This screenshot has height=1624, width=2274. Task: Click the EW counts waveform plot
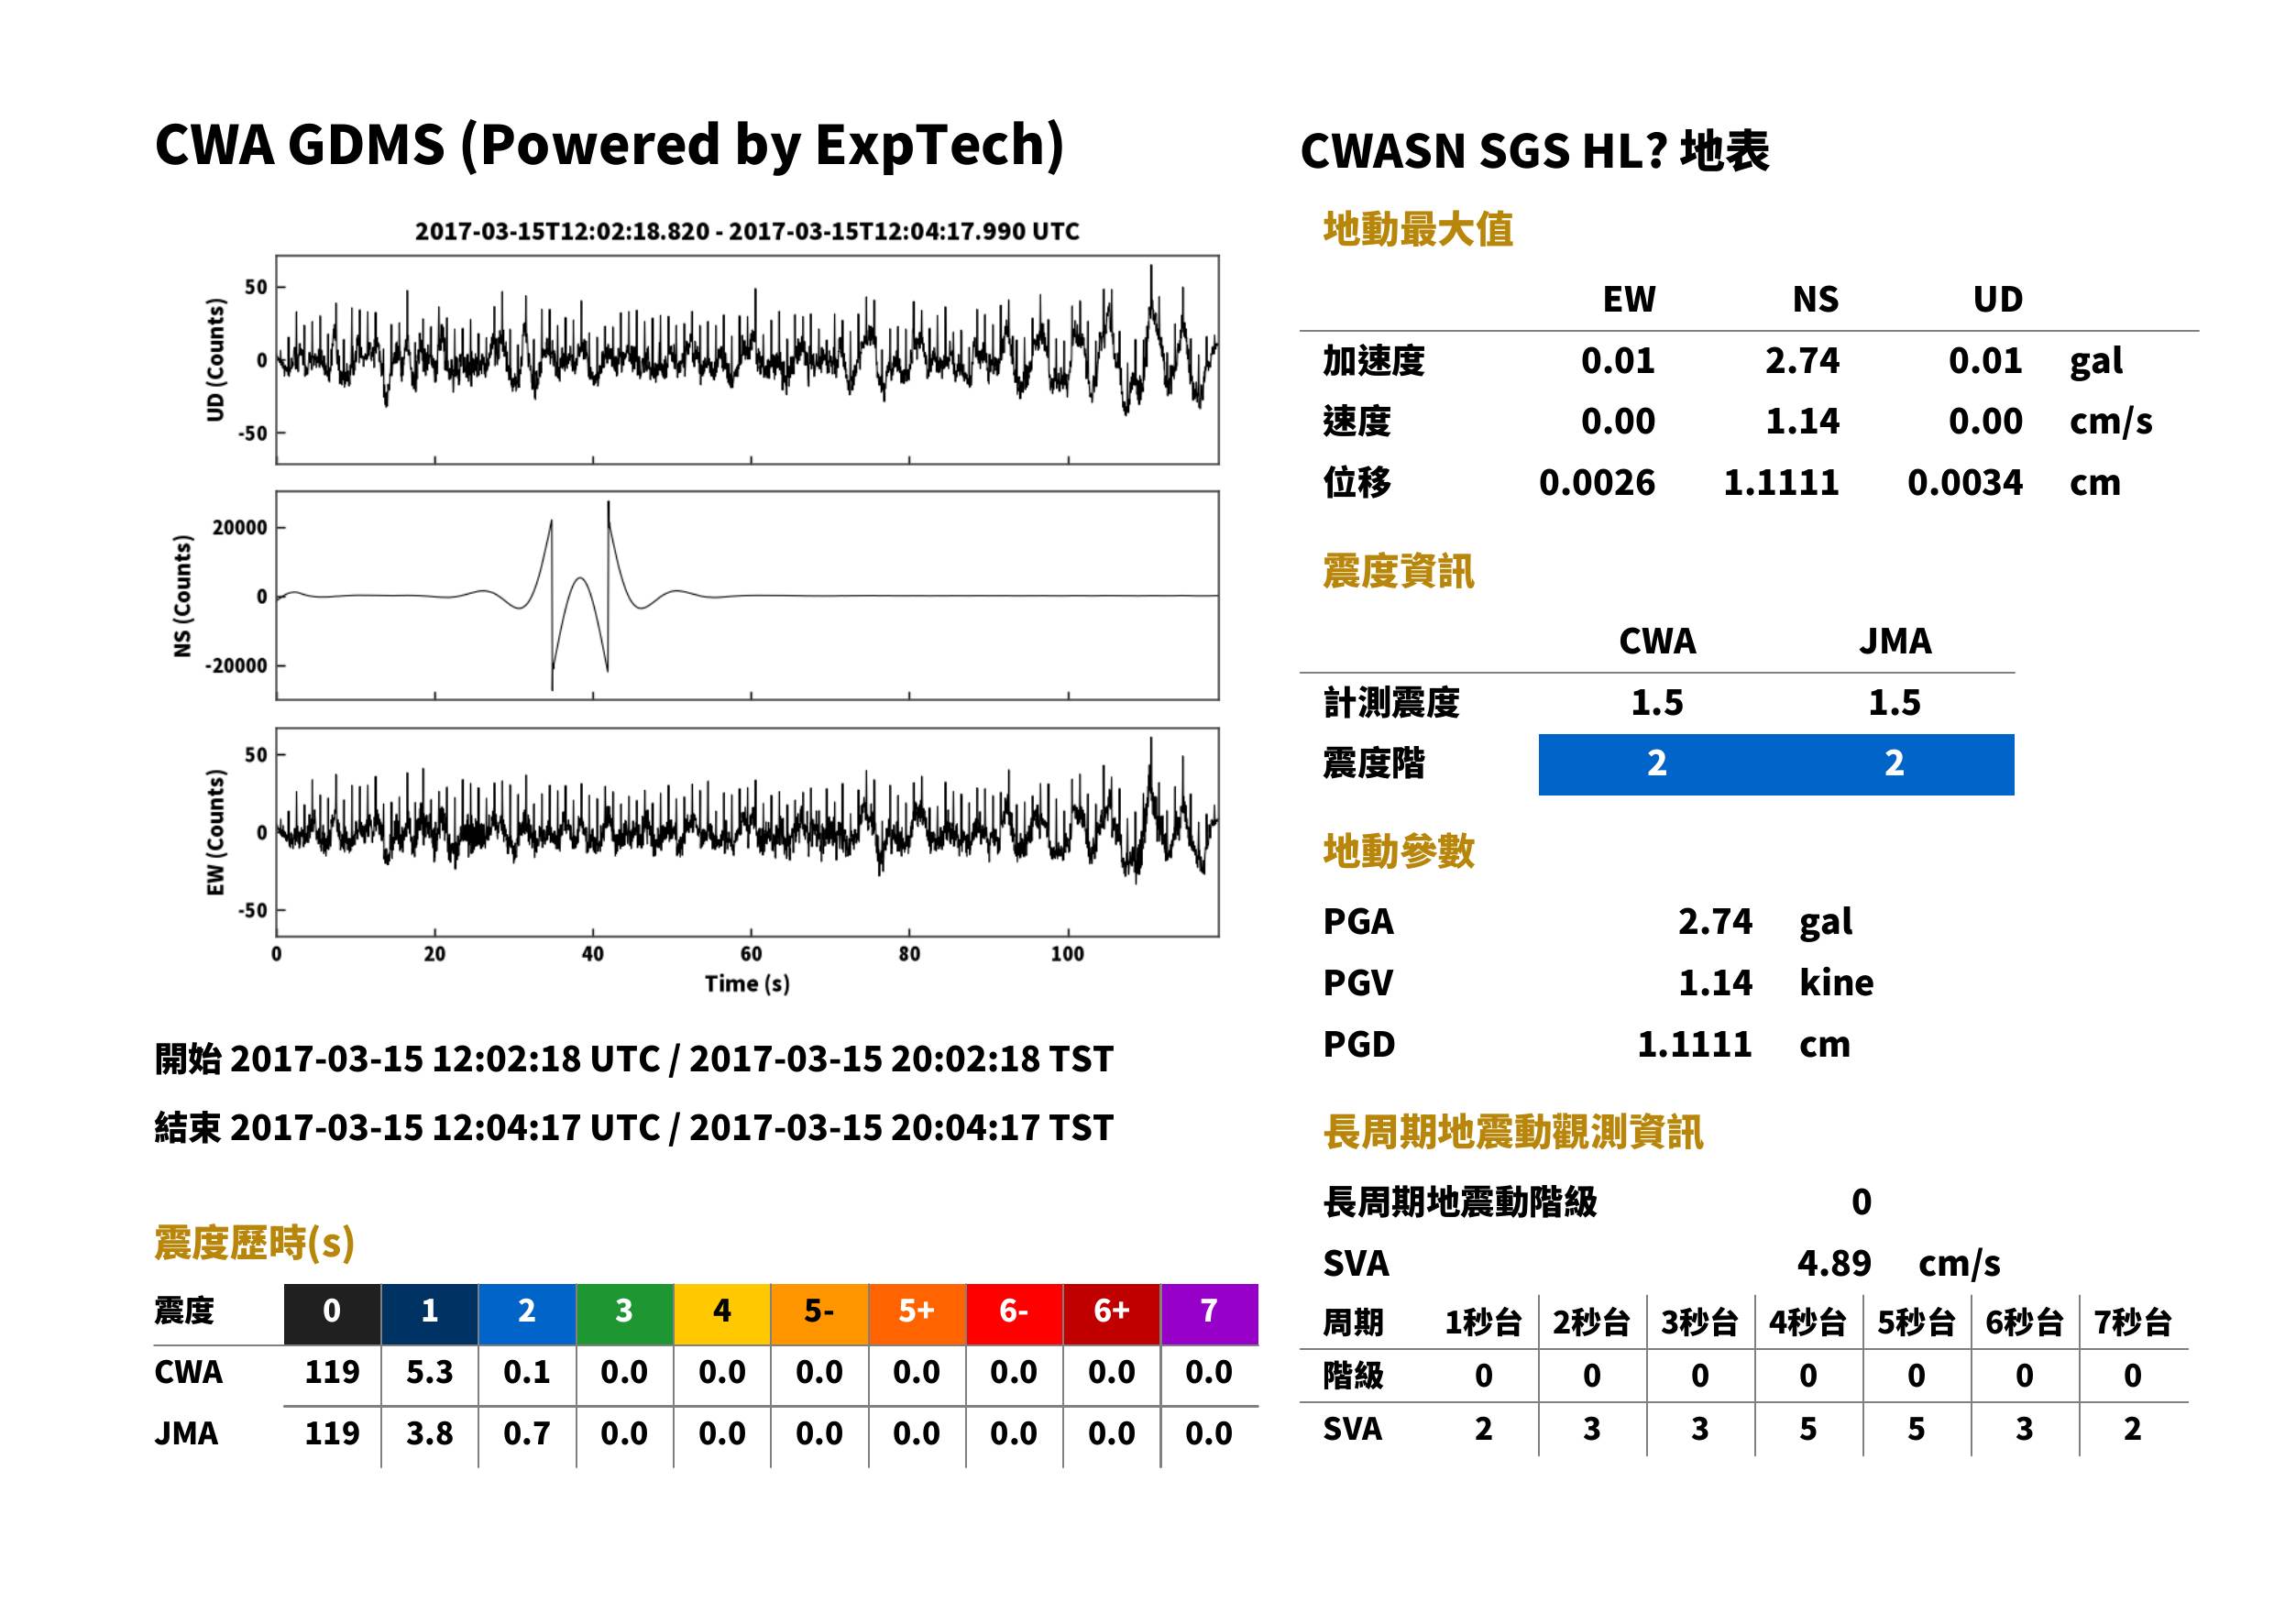point(747,832)
